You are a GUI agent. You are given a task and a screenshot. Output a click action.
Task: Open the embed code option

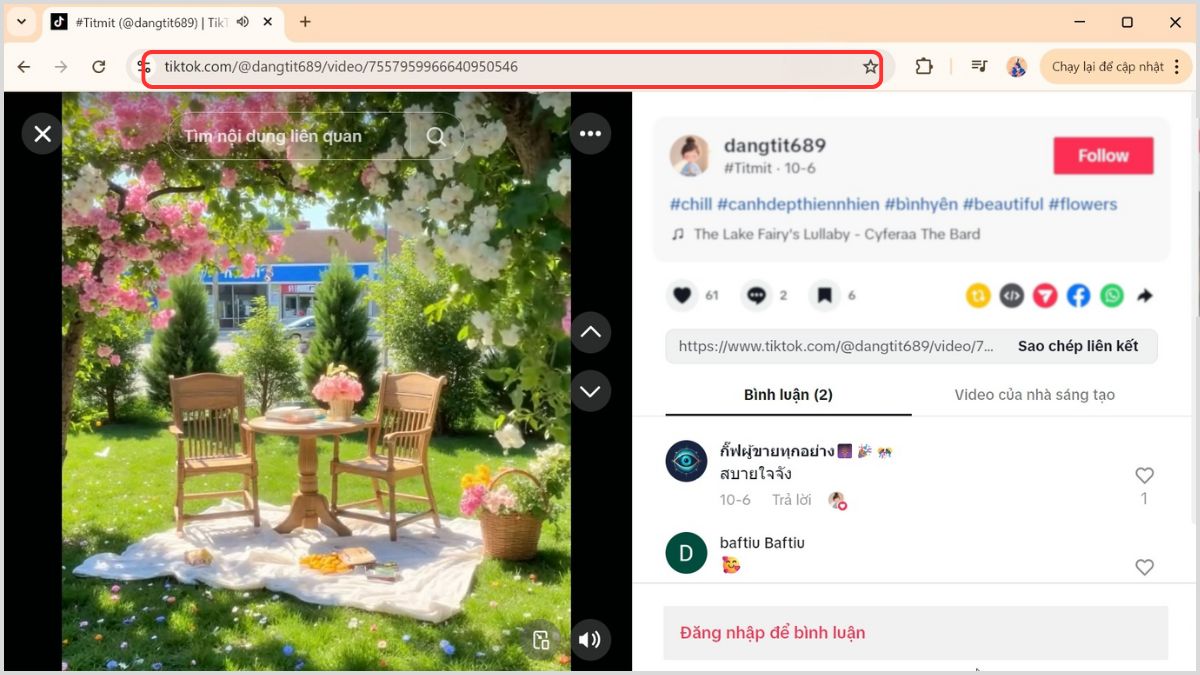1012,295
